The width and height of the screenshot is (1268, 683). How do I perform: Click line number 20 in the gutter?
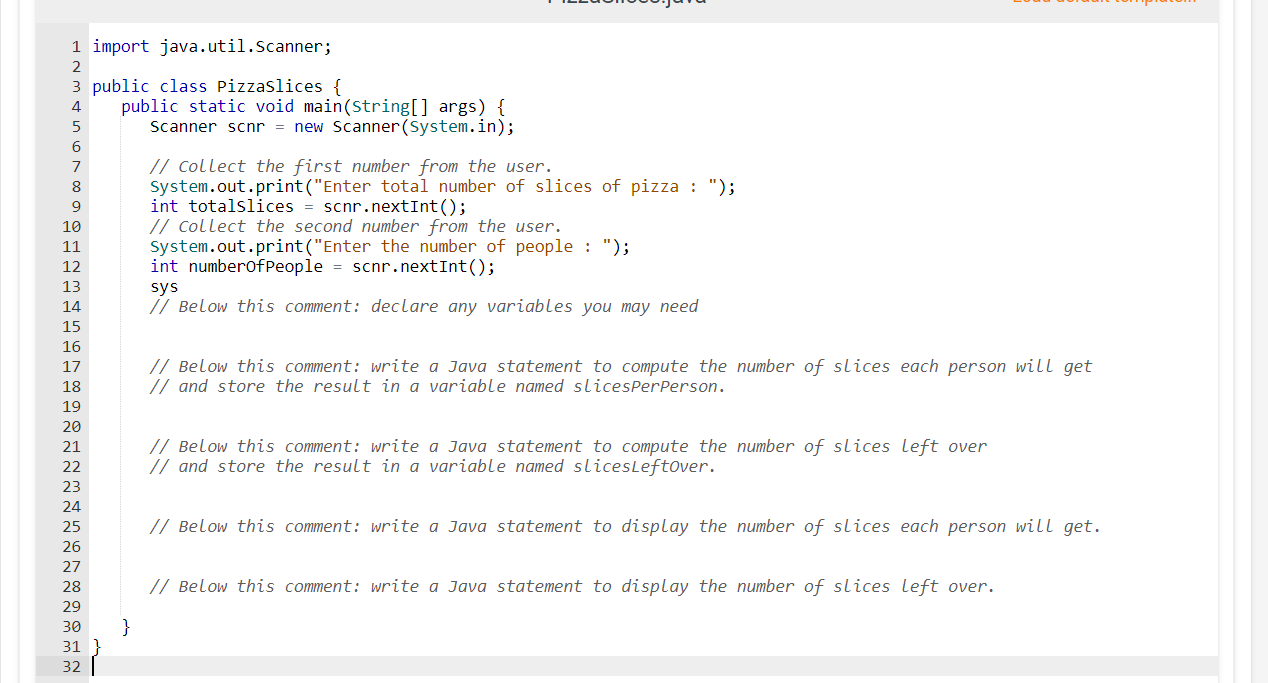(x=71, y=426)
